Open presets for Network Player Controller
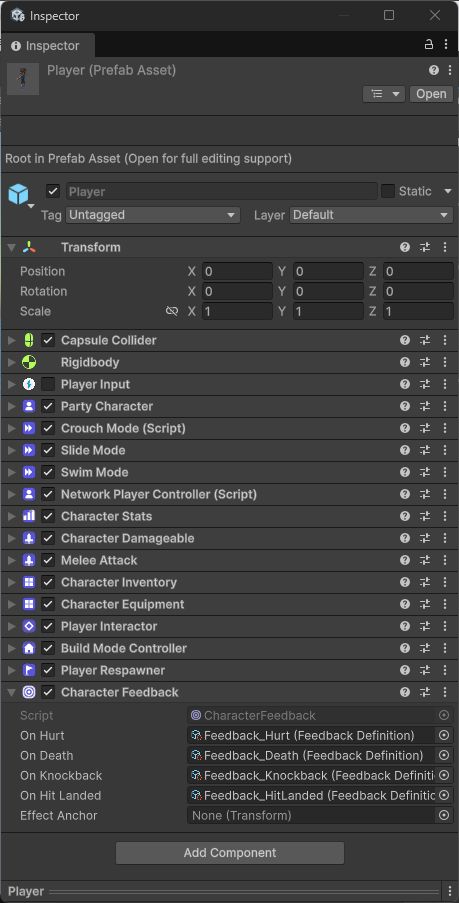459x903 pixels. click(425, 494)
